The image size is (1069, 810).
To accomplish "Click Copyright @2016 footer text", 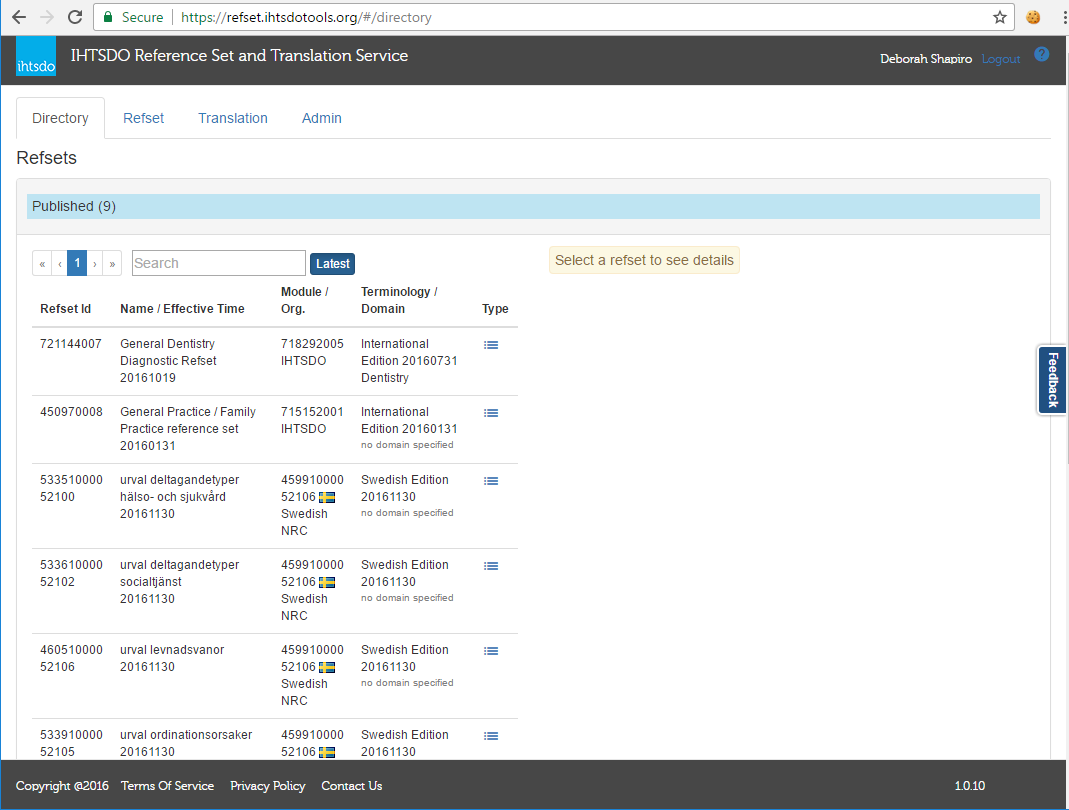I will pos(62,785).
